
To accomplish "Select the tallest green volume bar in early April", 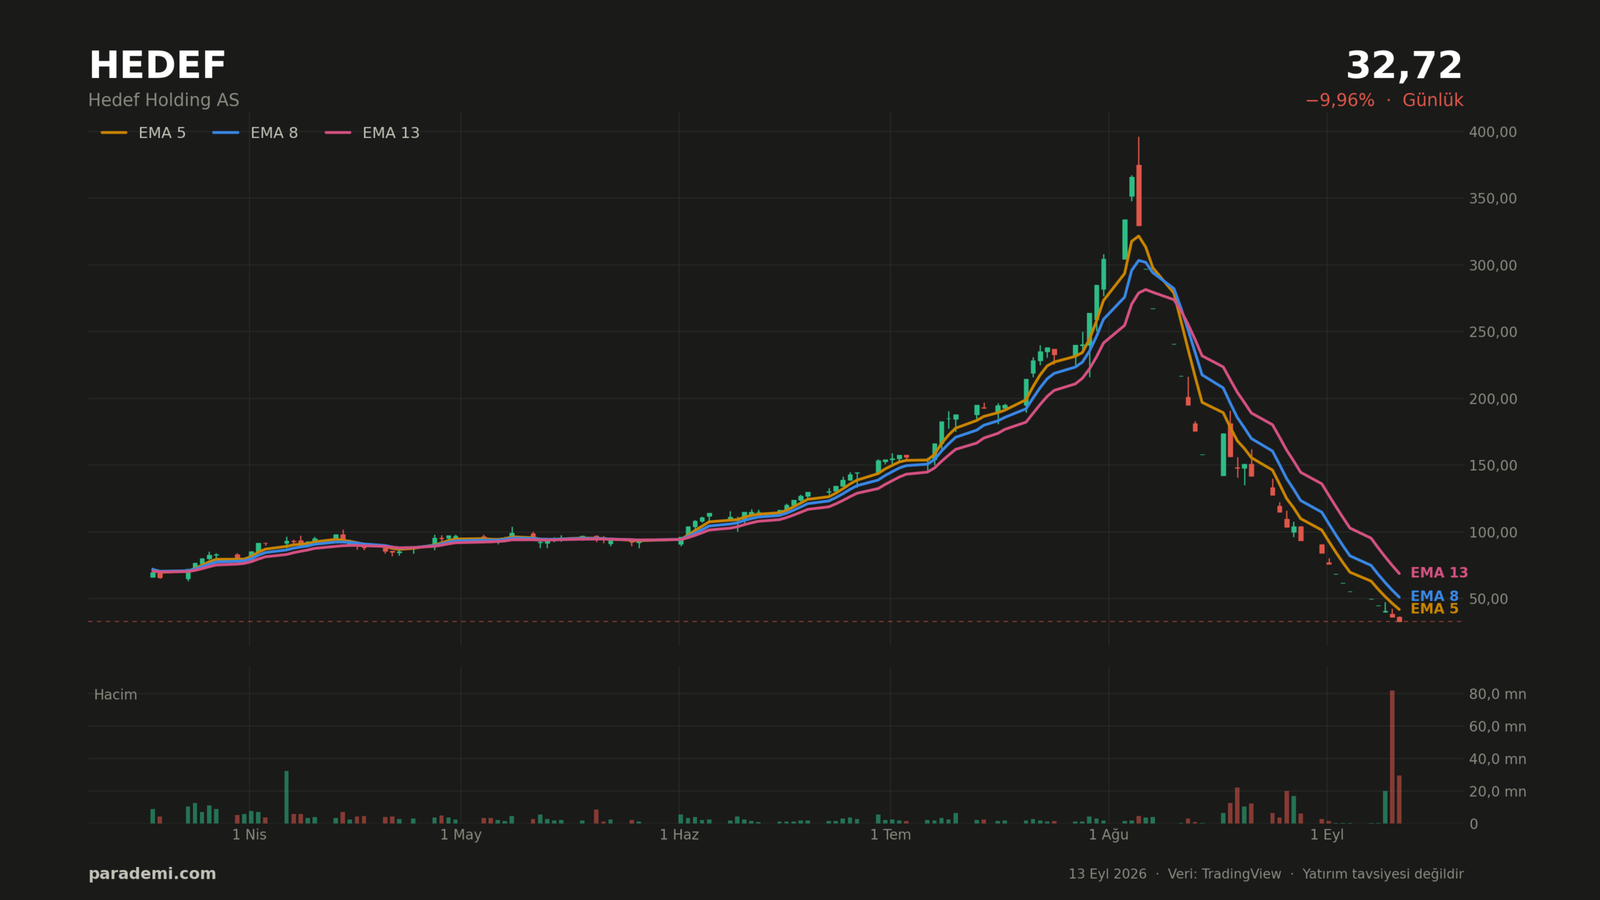I will coord(286,797).
